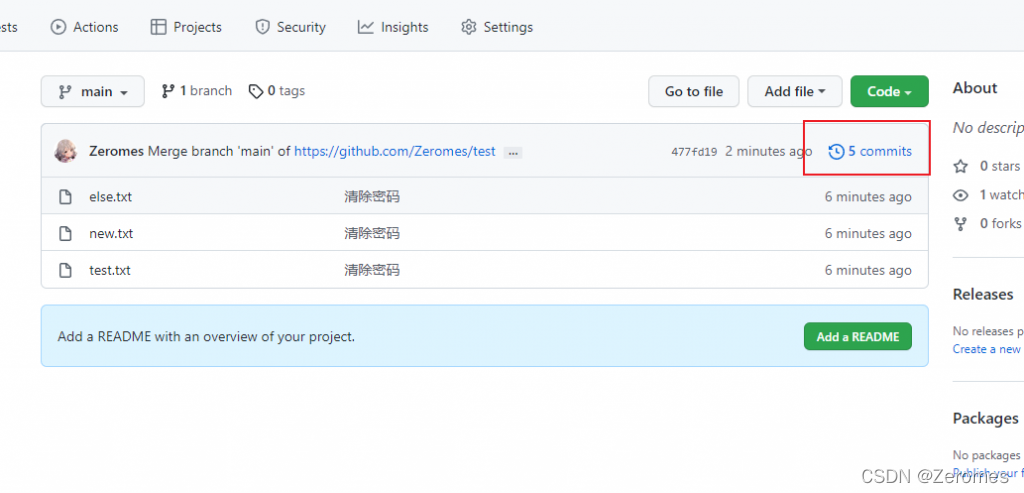View the 1 branch link
The width and height of the screenshot is (1024, 493).
pos(197,91)
